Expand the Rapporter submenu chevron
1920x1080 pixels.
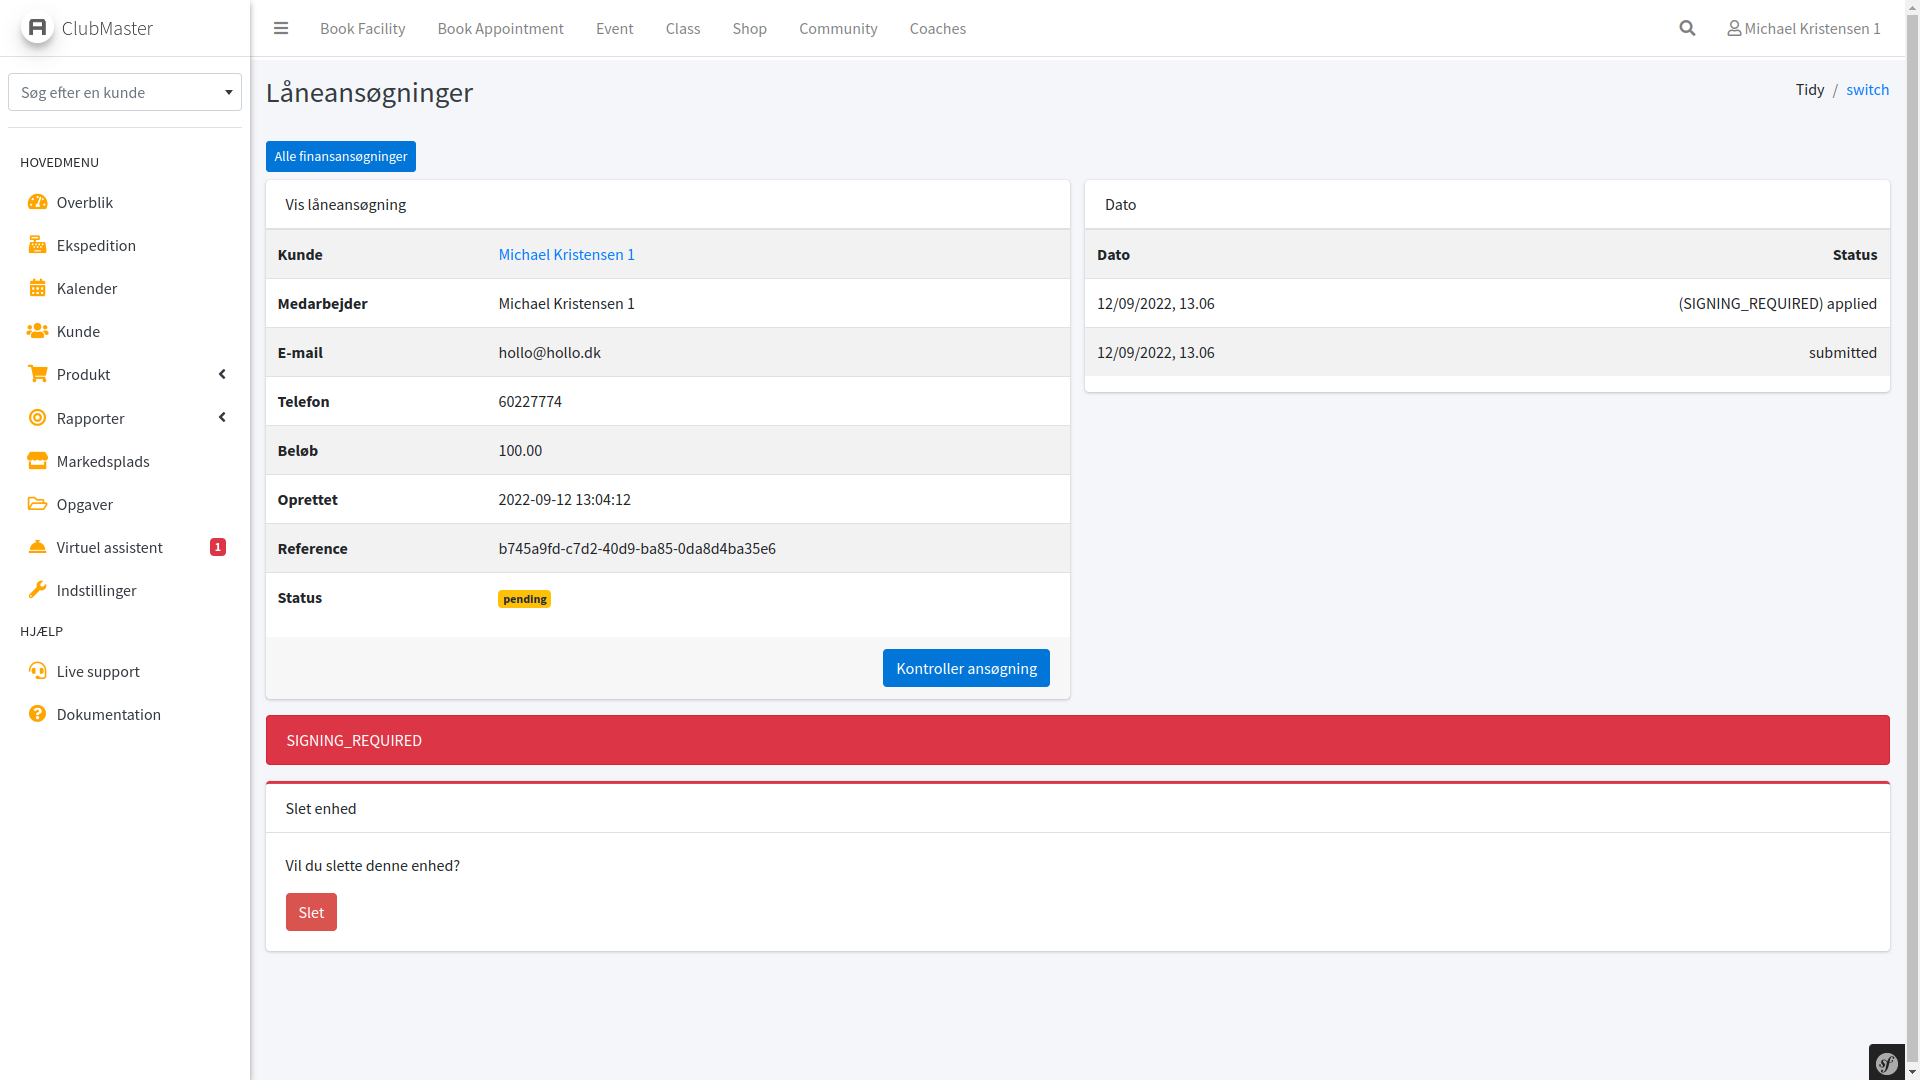pyautogui.click(x=222, y=417)
